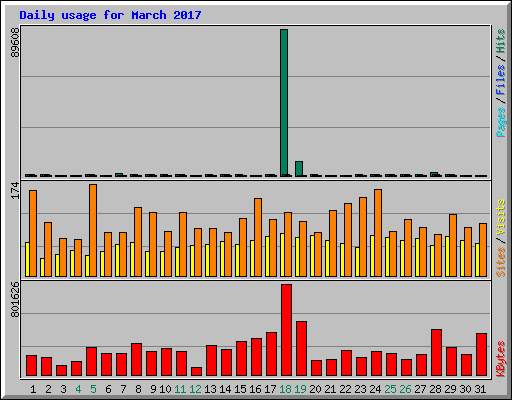Click the 174 axis value
The height and width of the screenshot is (400, 512).
tap(15, 190)
